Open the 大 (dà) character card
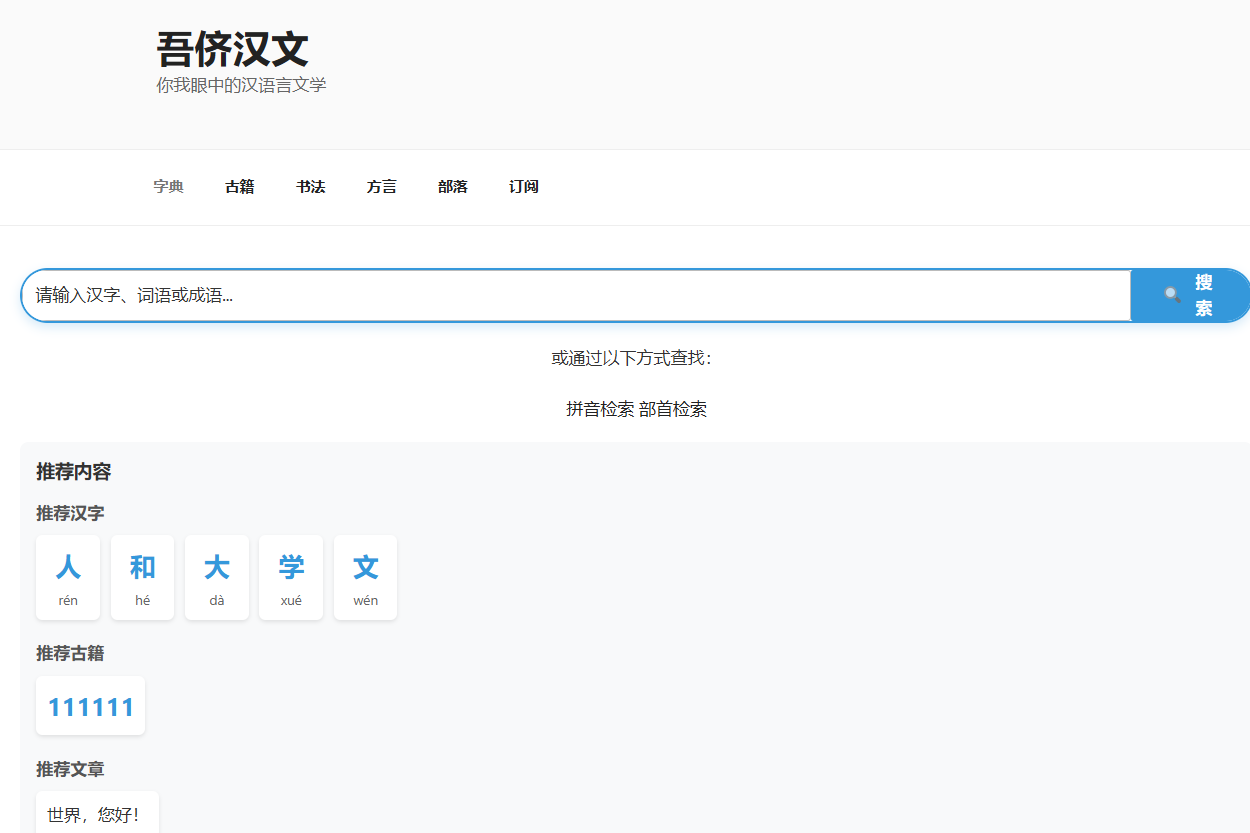Screen dimensions: 1250x833 tap(217, 577)
